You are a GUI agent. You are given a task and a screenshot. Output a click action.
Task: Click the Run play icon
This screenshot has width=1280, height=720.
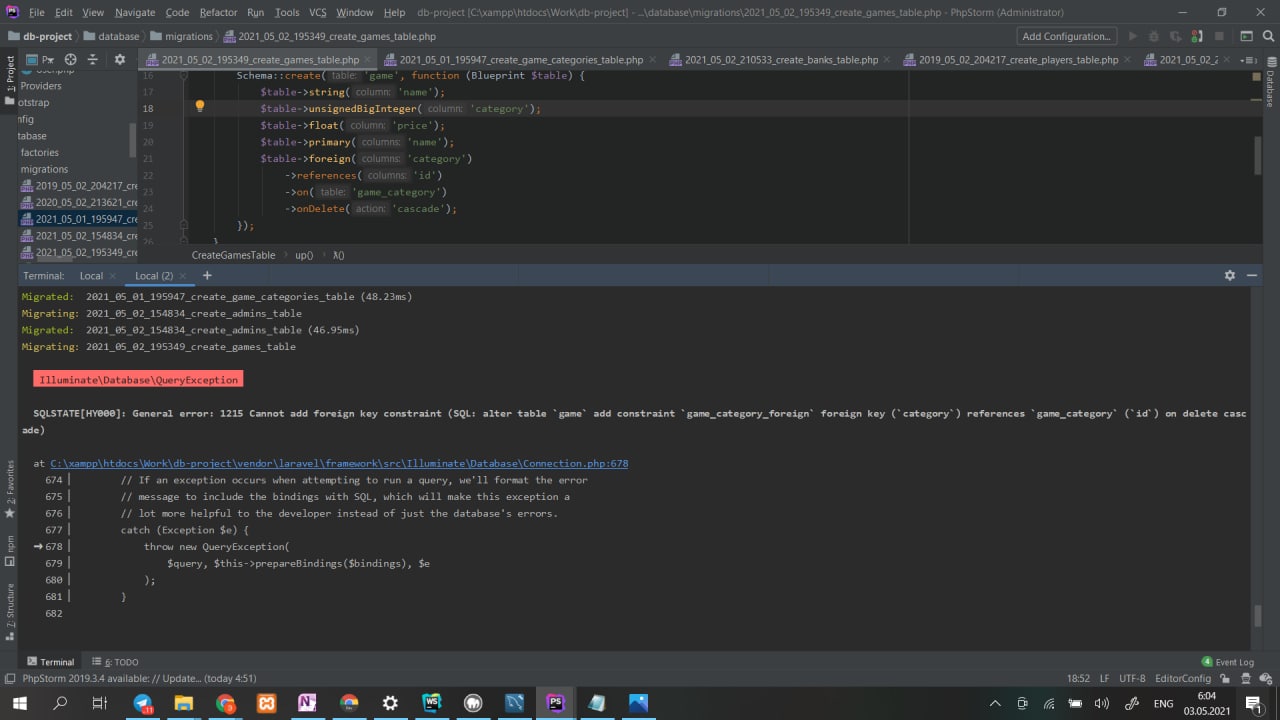pyautogui.click(x=1133, y=36)
